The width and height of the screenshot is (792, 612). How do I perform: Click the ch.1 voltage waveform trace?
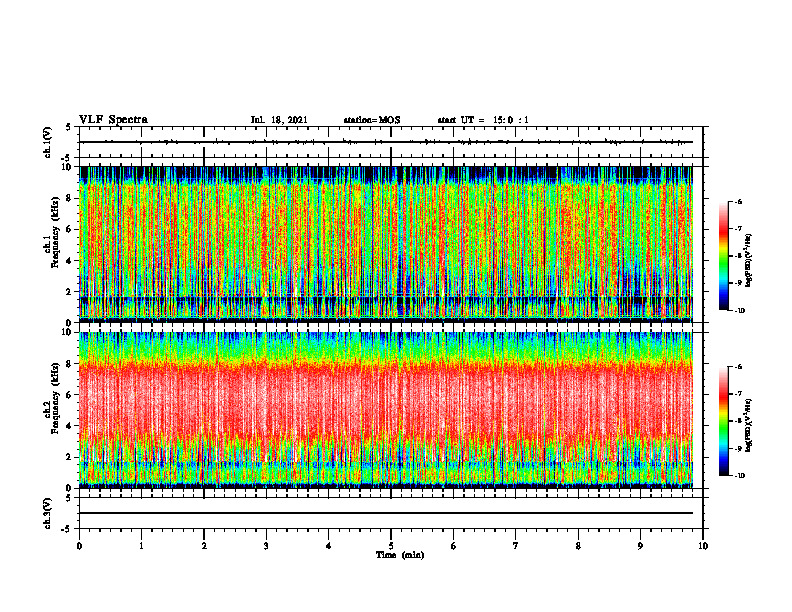pyautogui.click(x=386, y=142)
